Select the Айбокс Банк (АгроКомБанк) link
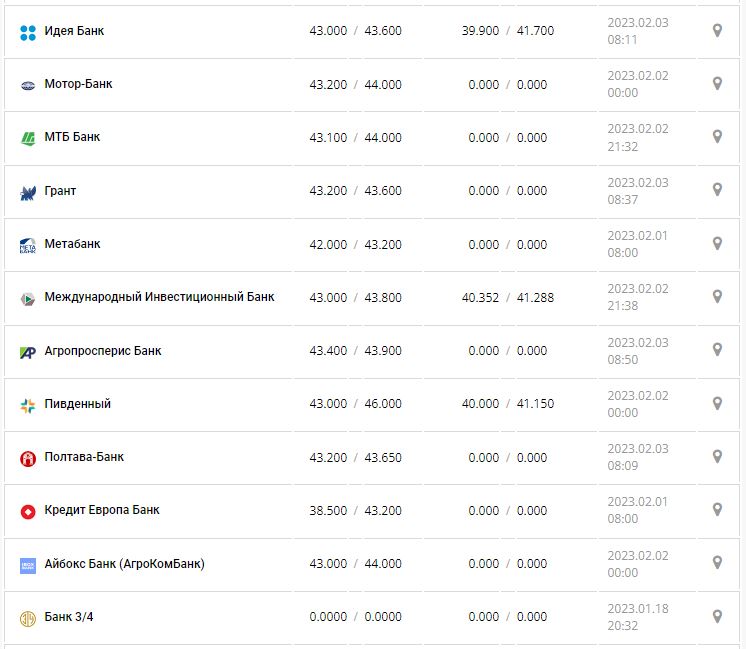Viewport: 746px width, 649px height. 124,564
